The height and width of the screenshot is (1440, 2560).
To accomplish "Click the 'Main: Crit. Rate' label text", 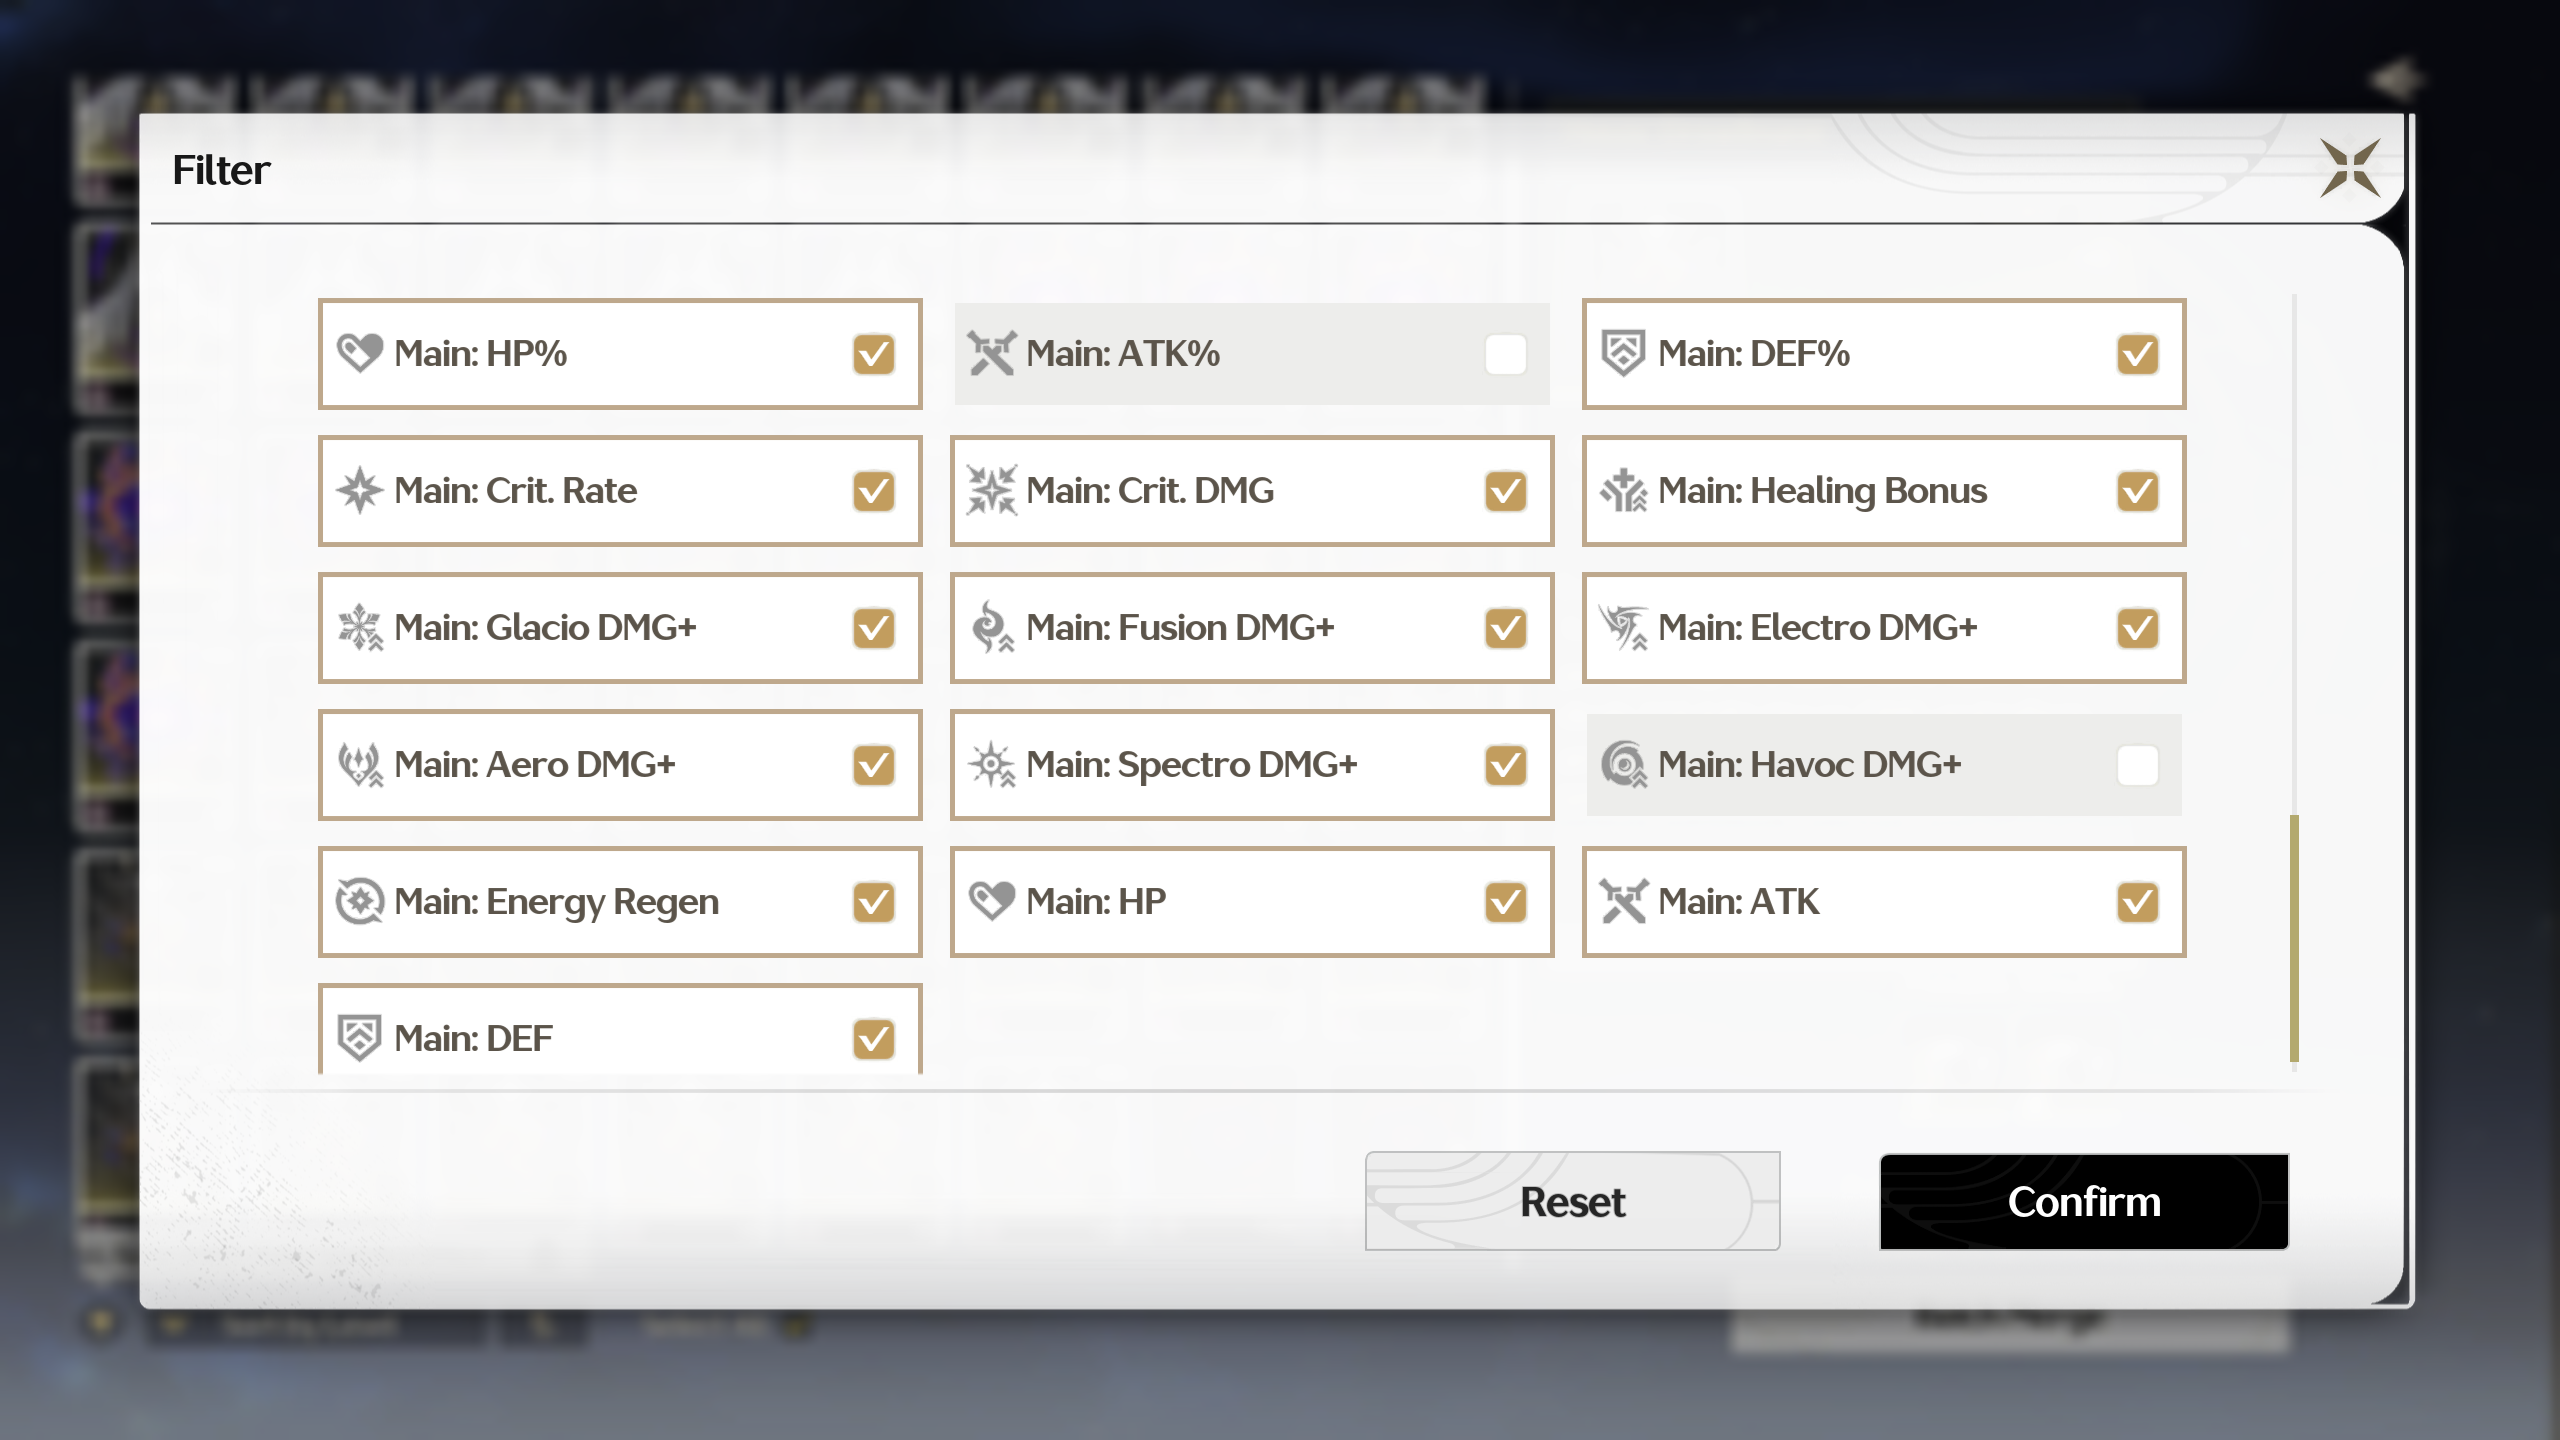I will [515, 490].
